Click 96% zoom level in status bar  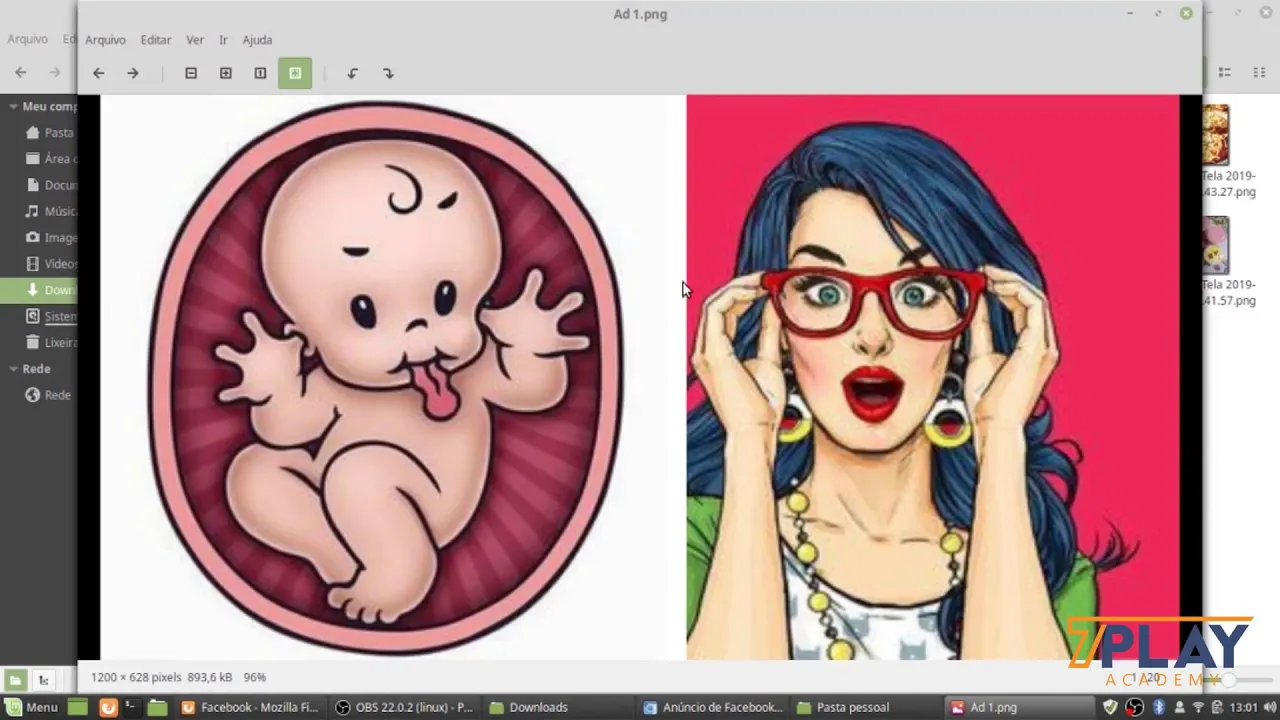[x=255, y=677]
